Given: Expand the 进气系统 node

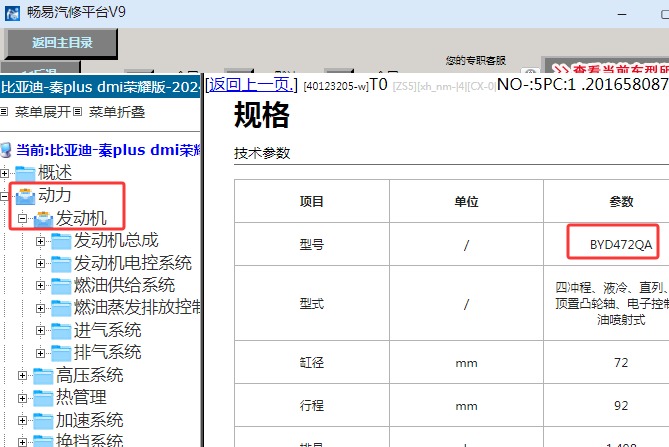Looking at the screenshot, I should coord(41,331).
